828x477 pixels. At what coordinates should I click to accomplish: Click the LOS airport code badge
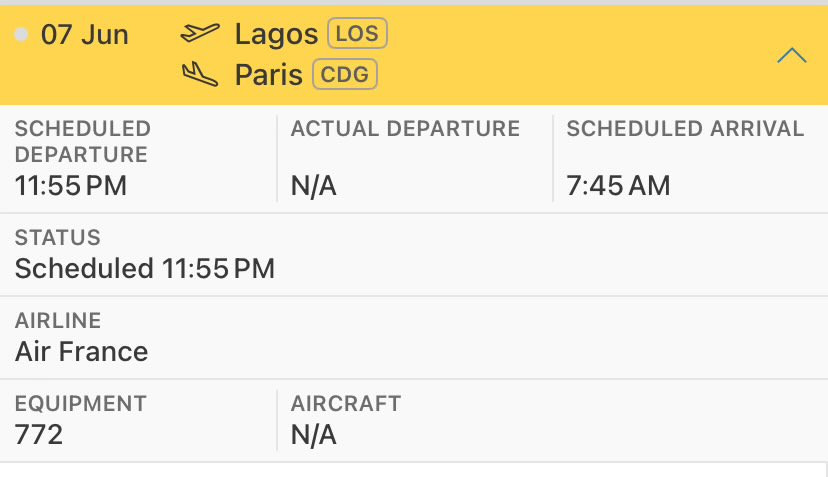[x=357, y=34]
